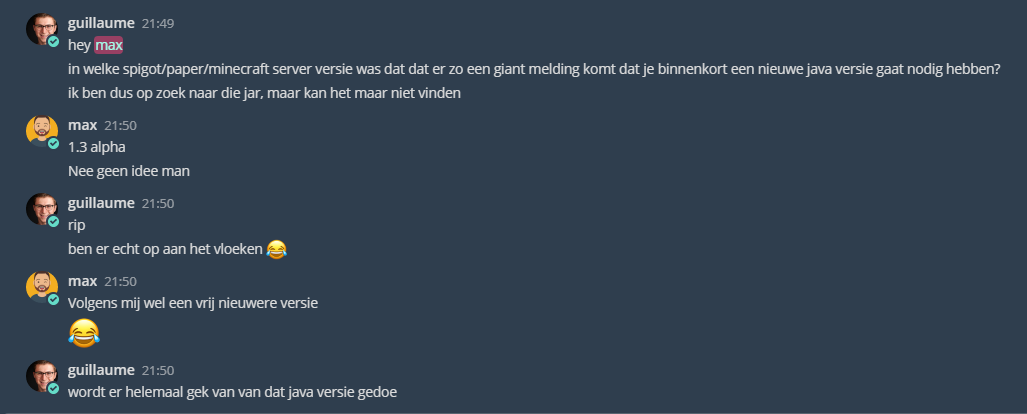Click the 21:50 timestamp above "1.3 alpha"
The width and height of the screenshot is (1027, 414).
(121, 126)
